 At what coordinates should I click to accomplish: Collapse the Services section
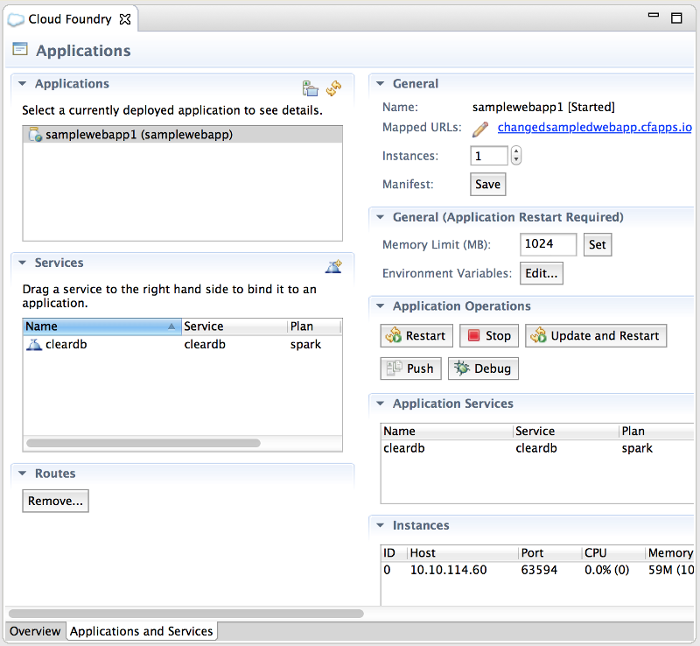22,263
